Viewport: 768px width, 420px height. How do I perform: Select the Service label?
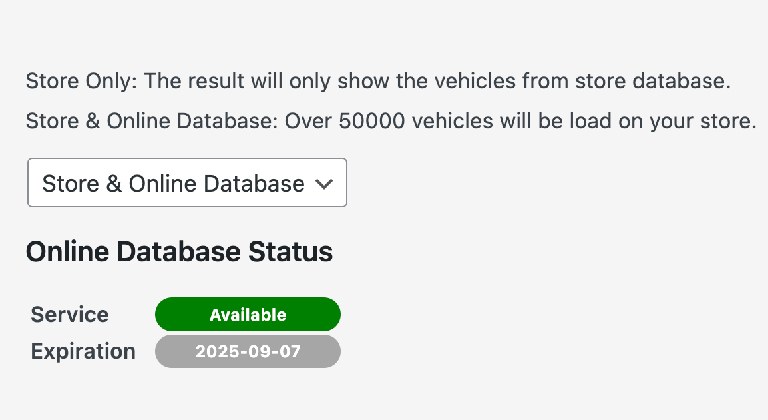[x=70, y=314]
